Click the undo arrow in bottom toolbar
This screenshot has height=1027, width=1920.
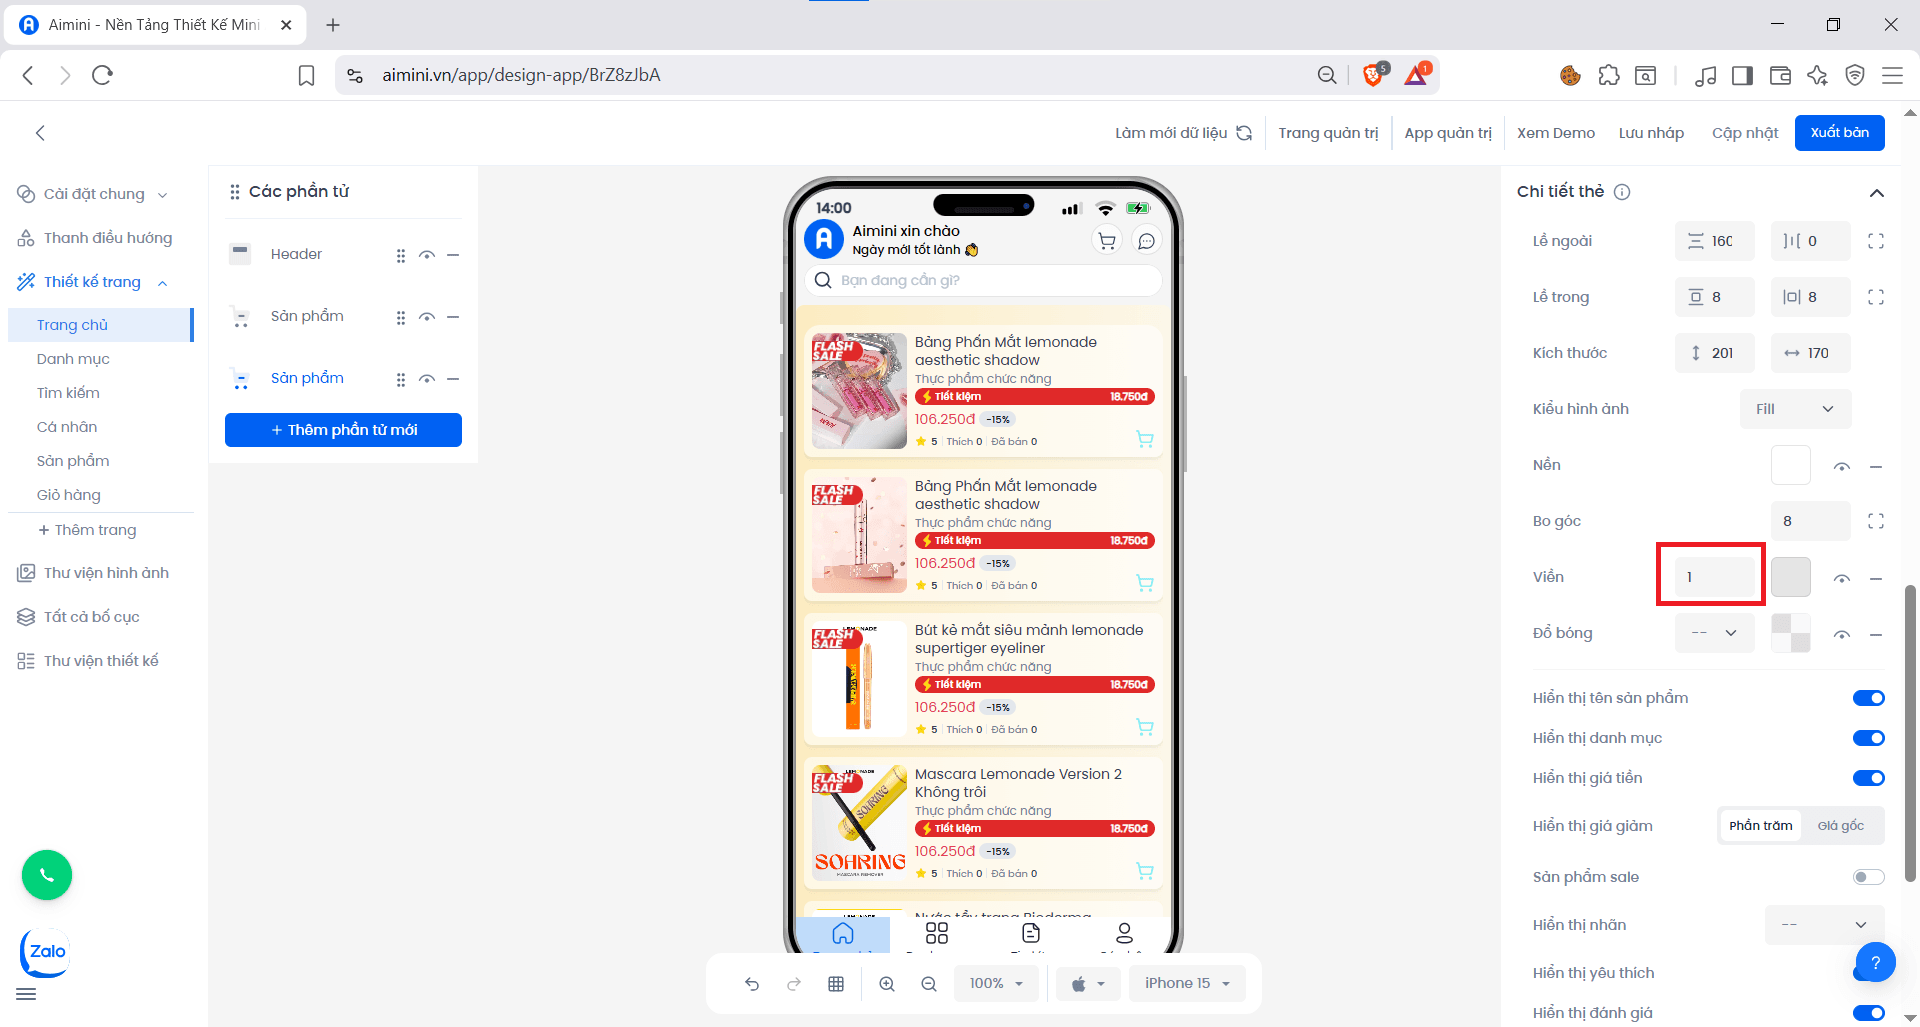(752, 984)
